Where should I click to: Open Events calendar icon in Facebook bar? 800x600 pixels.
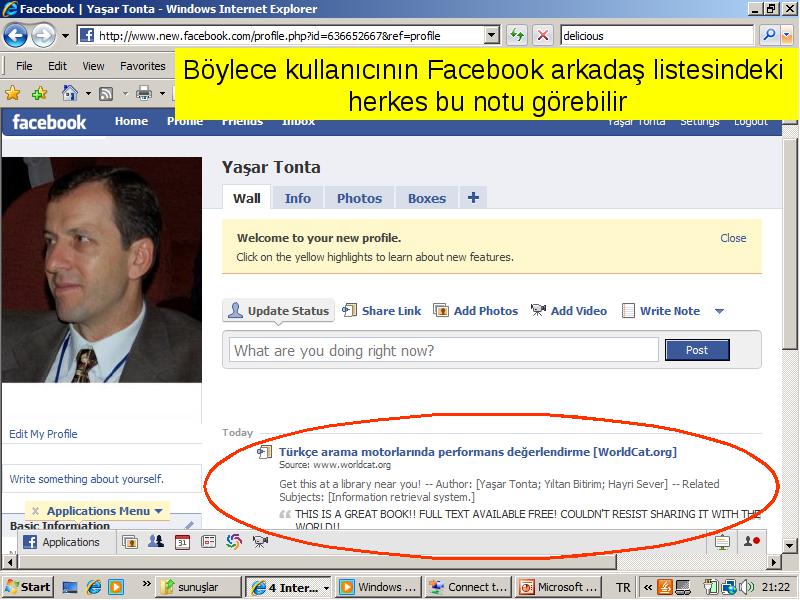pyautogui.click(x=182, y=542)
